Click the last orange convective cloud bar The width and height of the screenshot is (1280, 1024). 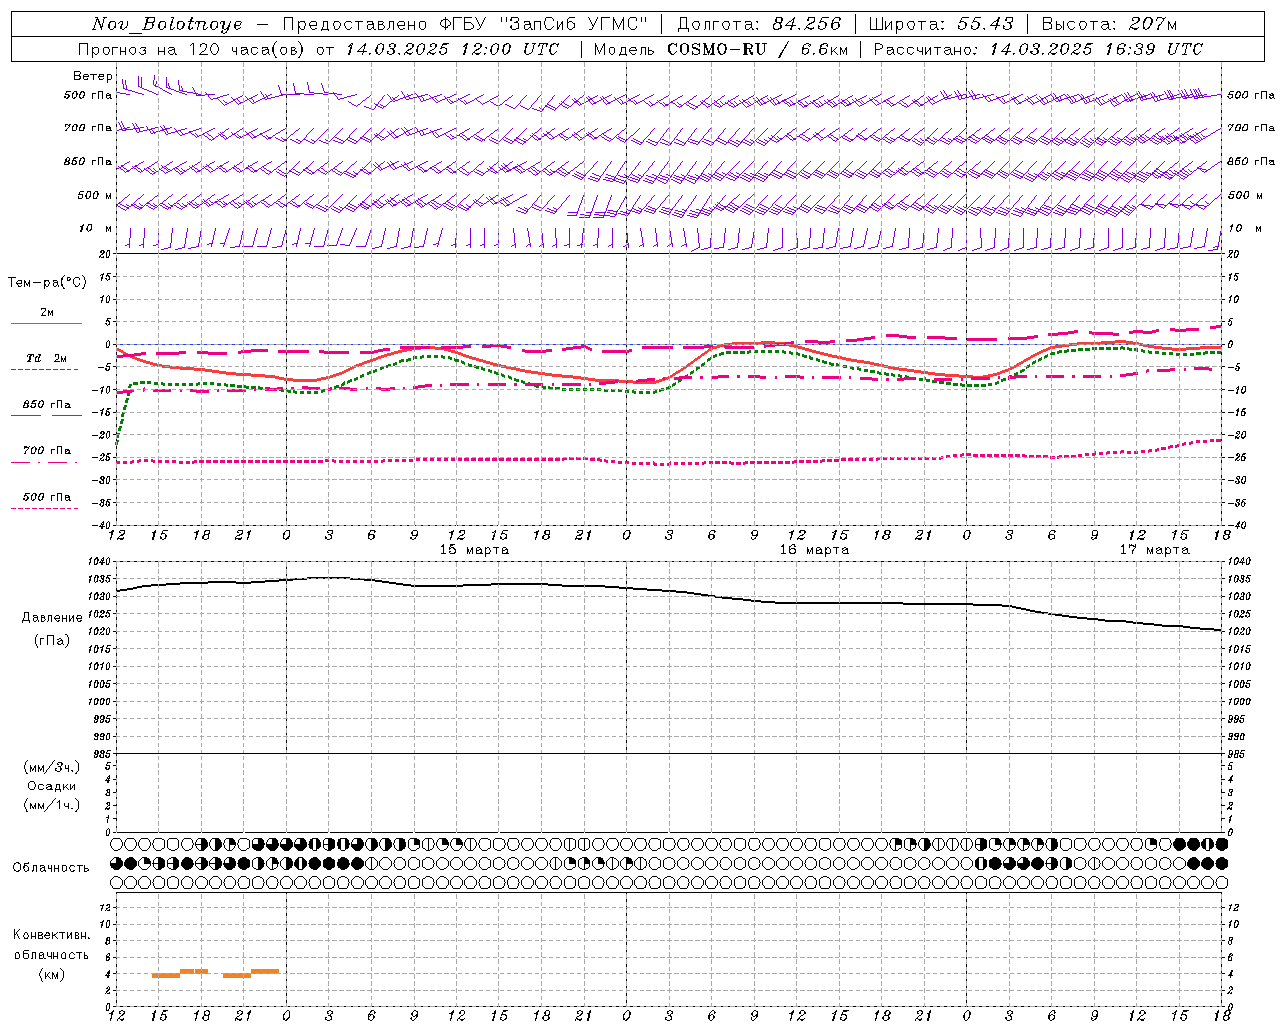265,971
